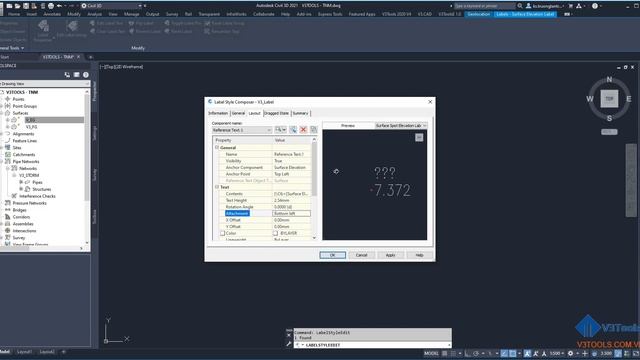Click the Undo arrow in the quick access toolbar
The image size is (640, 360).
tap(59, 6)
